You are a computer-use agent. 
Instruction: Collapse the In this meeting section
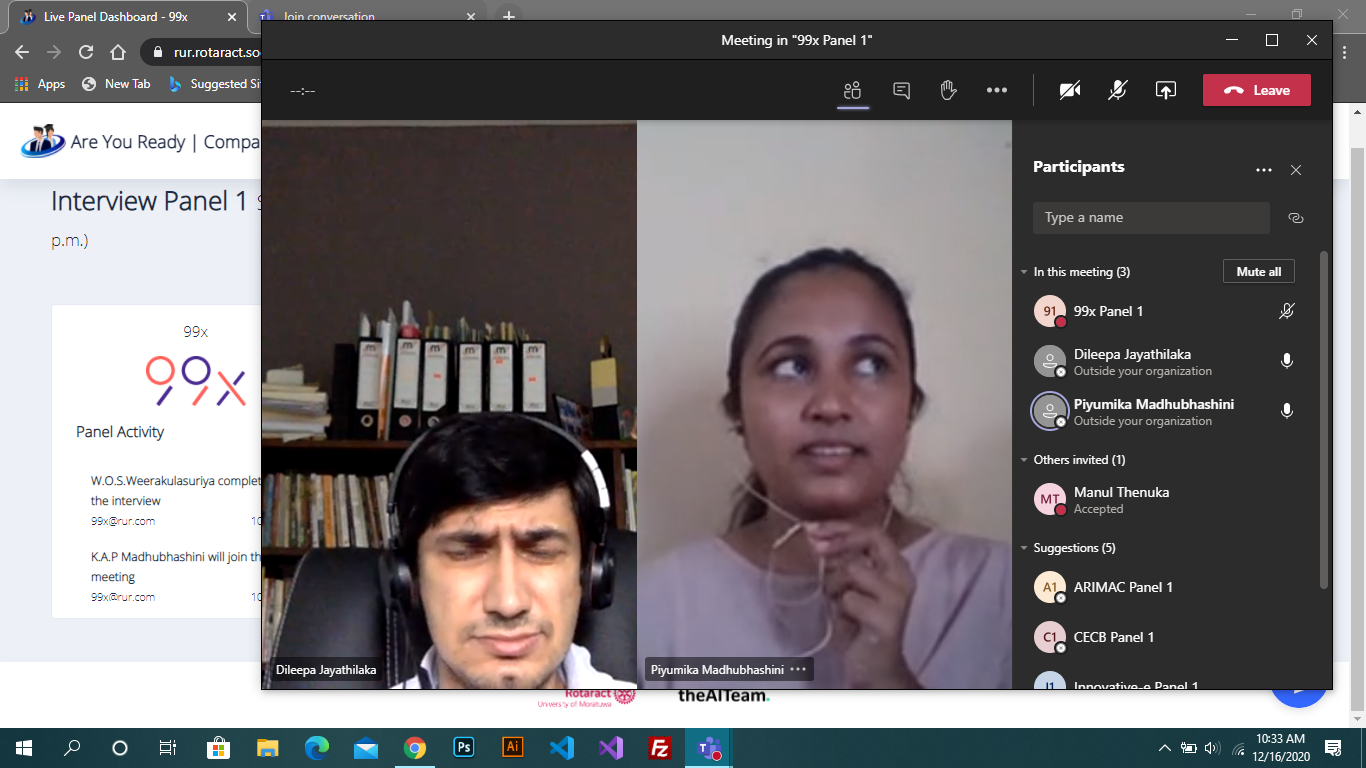pyautogui.click(x=1024, y=272)
